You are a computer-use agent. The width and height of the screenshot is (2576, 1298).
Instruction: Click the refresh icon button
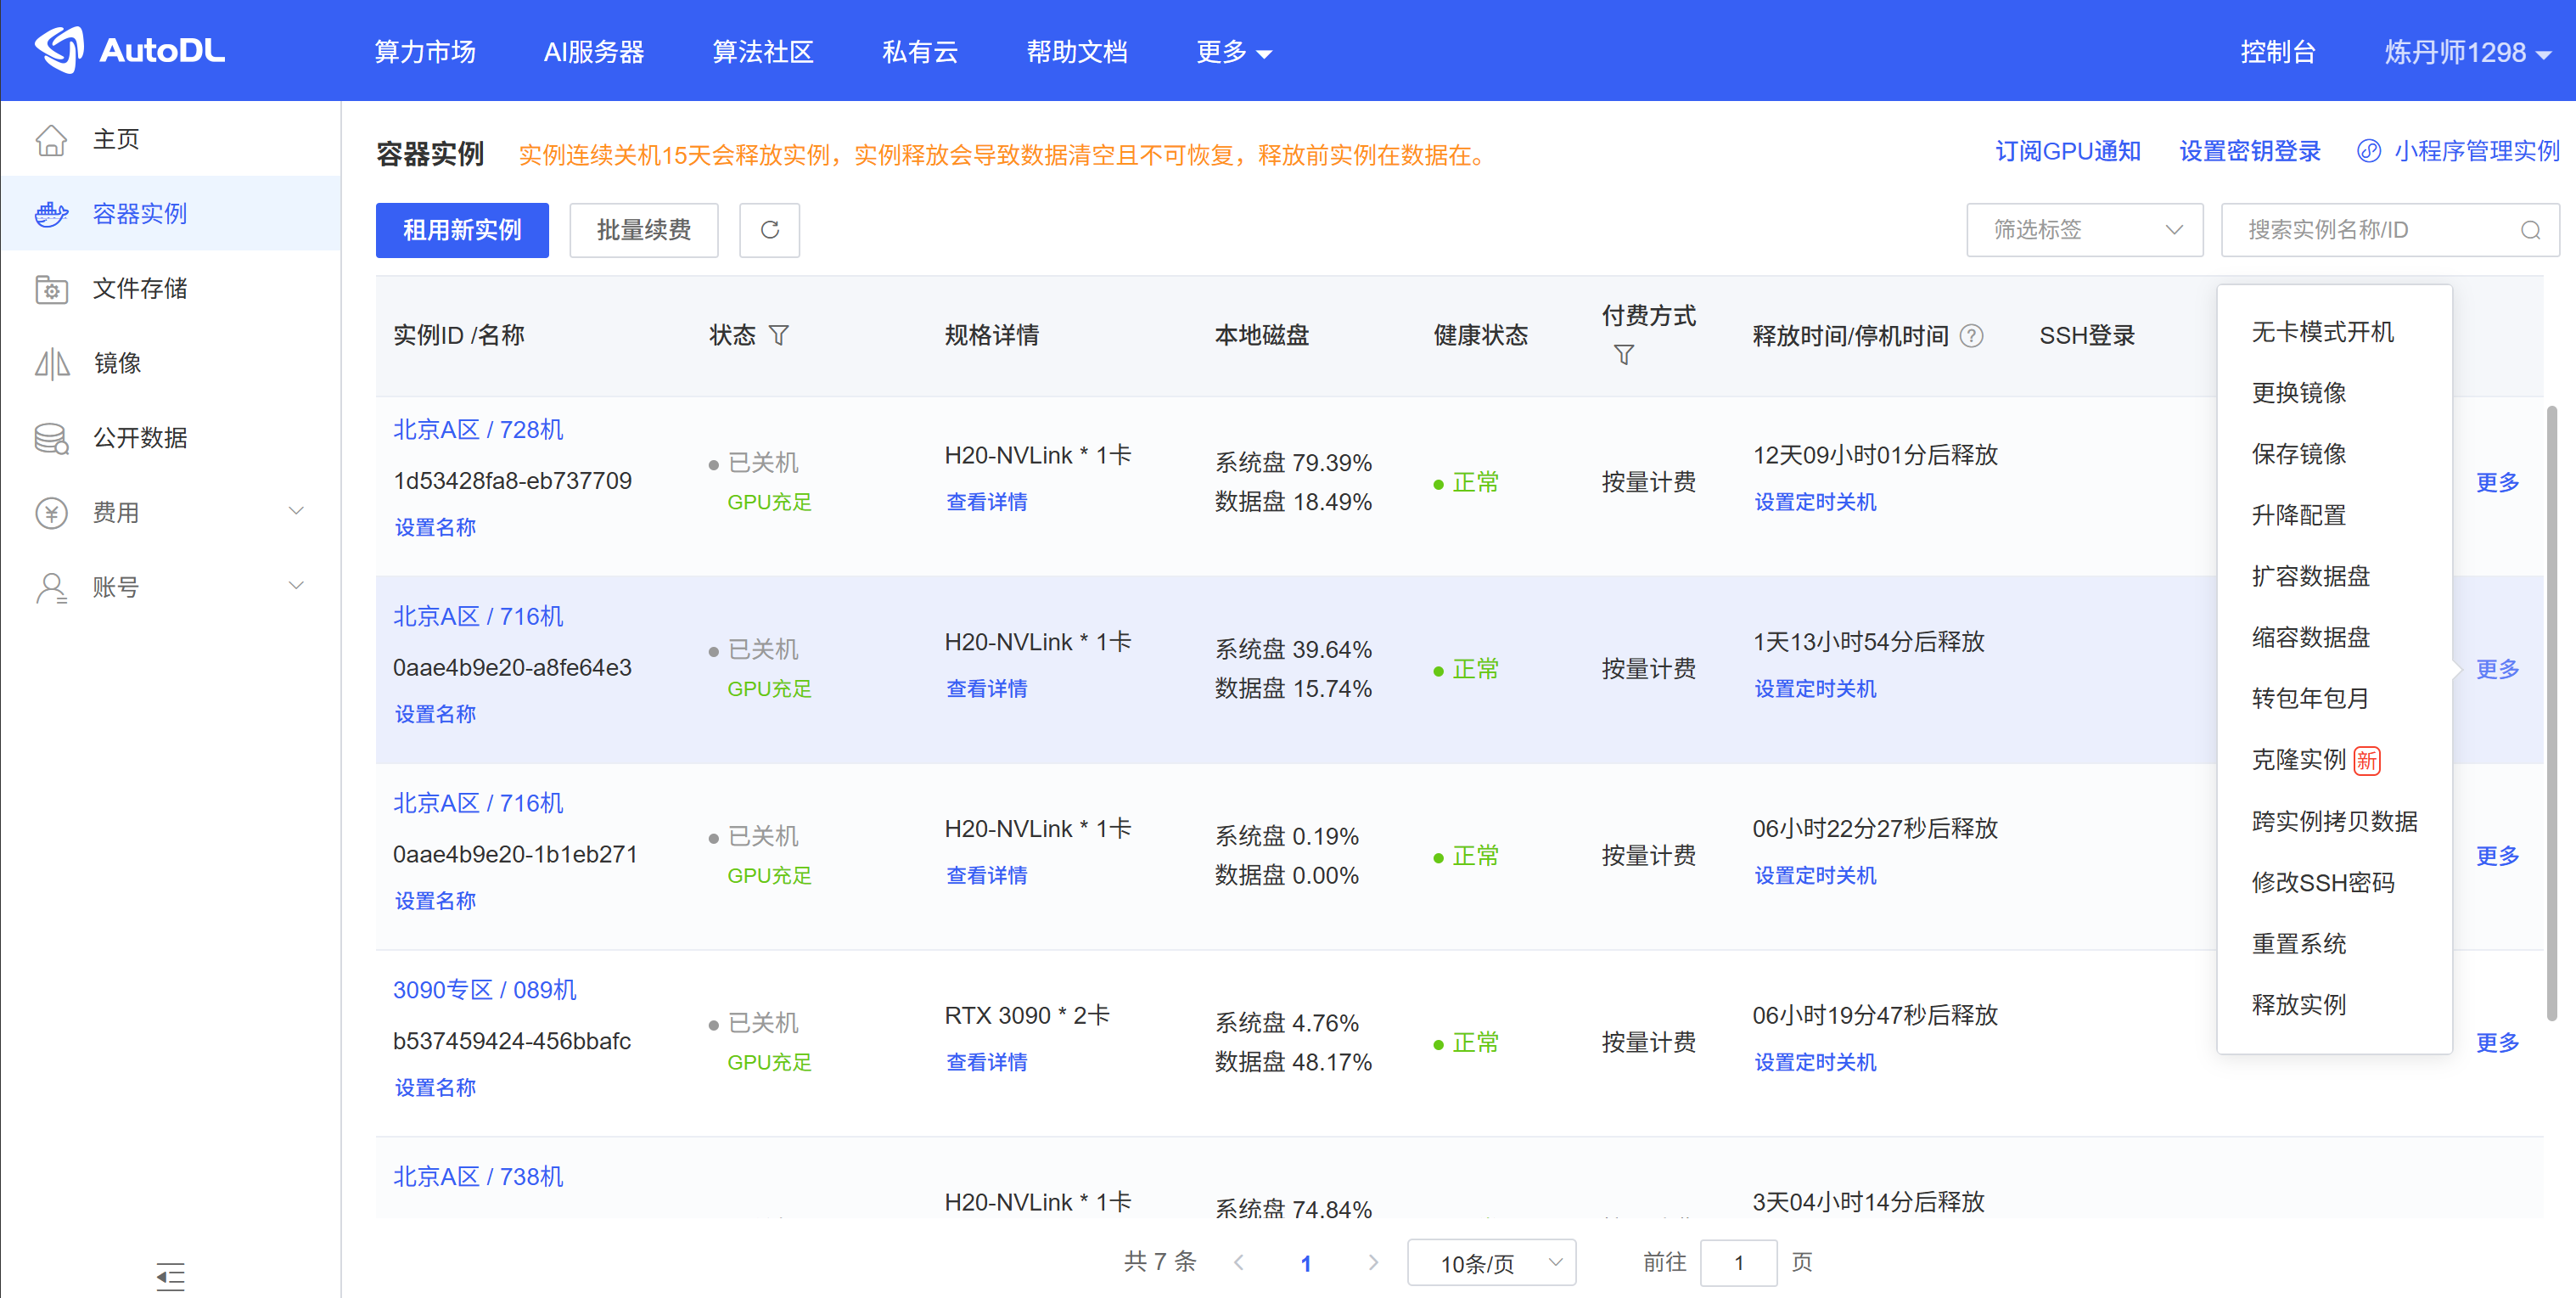[769, 230]
